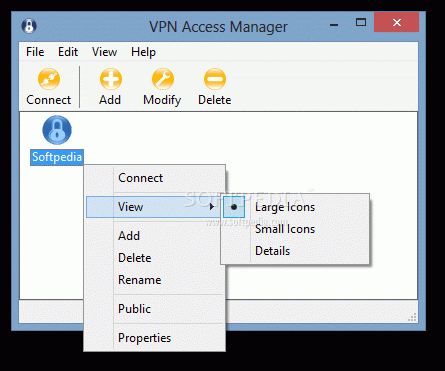Click the Add toolbar plus icon
This screenshot has height=371, width=445.
coord(111,79)
